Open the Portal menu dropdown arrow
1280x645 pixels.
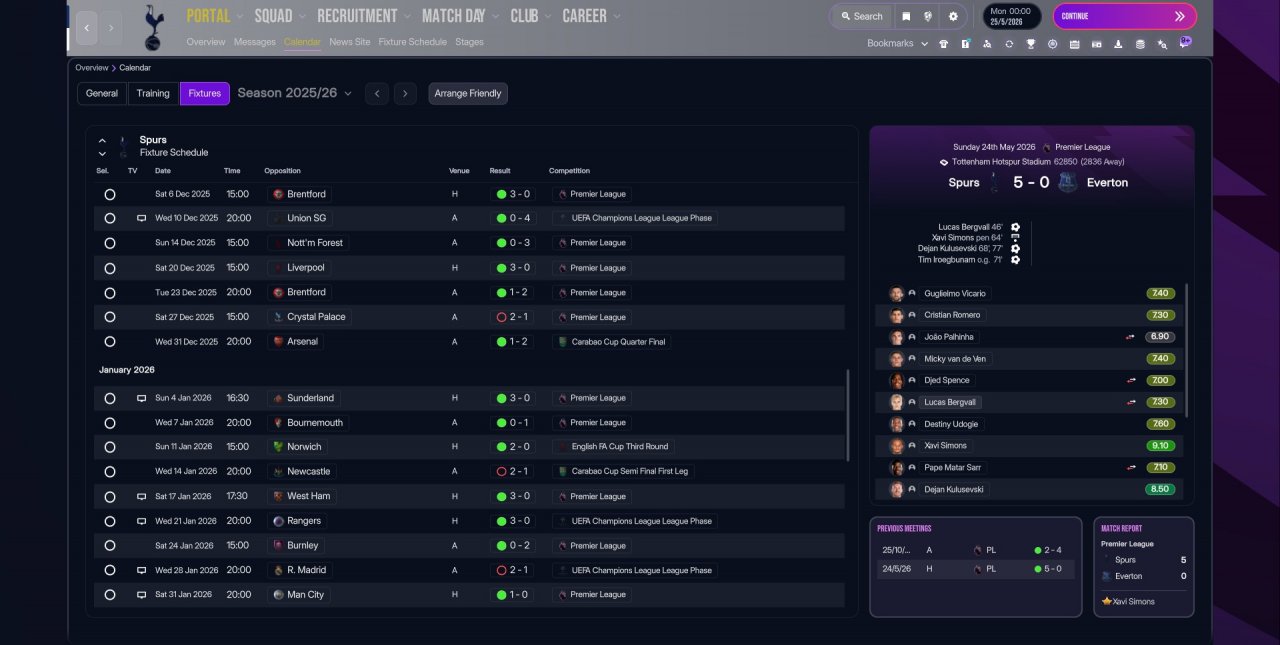click(239, 16)
